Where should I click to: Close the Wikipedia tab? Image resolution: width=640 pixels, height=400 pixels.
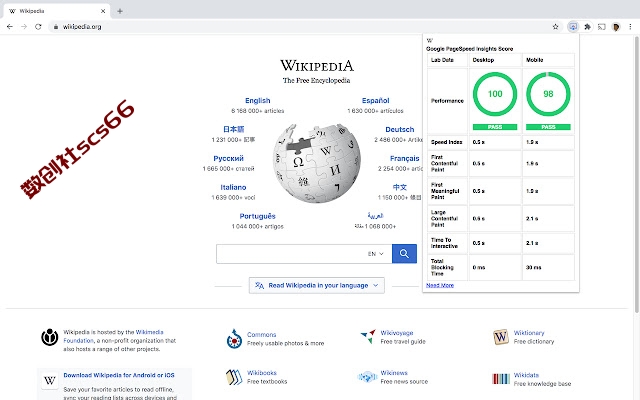[x=103, y=11]
